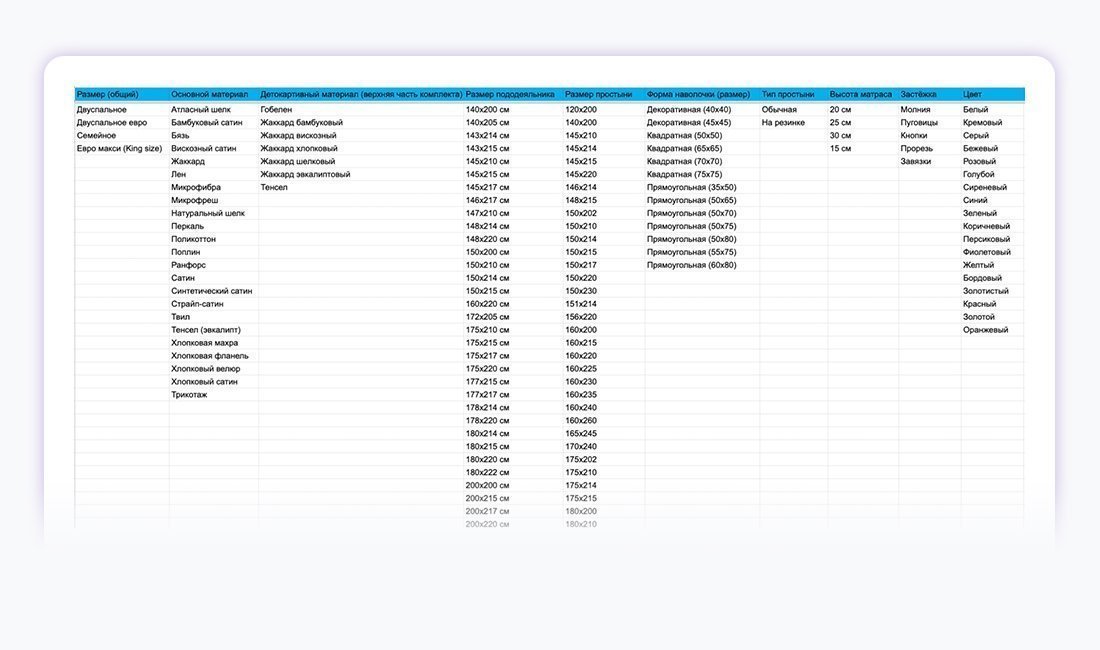Select the 'Поликоттон' cell
The width and height of the screenshot is (1100, 650).
pyautogui.click(x=194, y=239)
